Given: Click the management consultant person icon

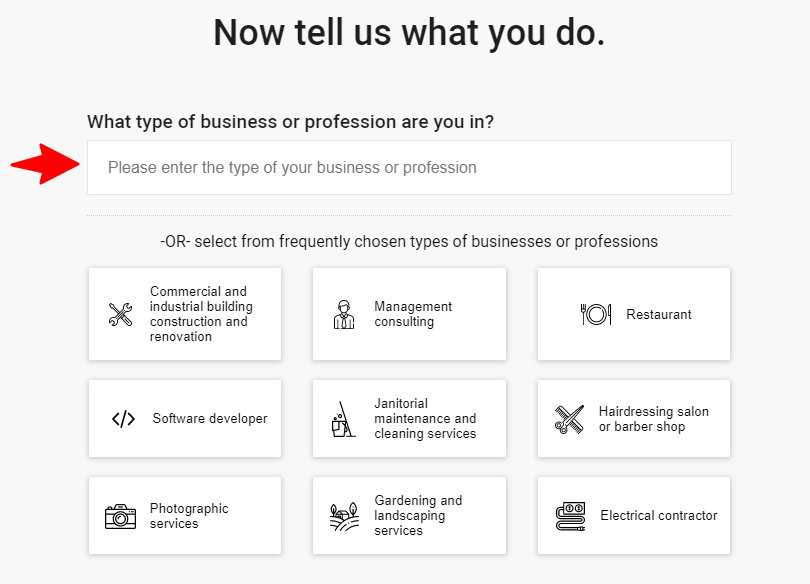Looking at the screenshot, I should [x=344, y=314].
